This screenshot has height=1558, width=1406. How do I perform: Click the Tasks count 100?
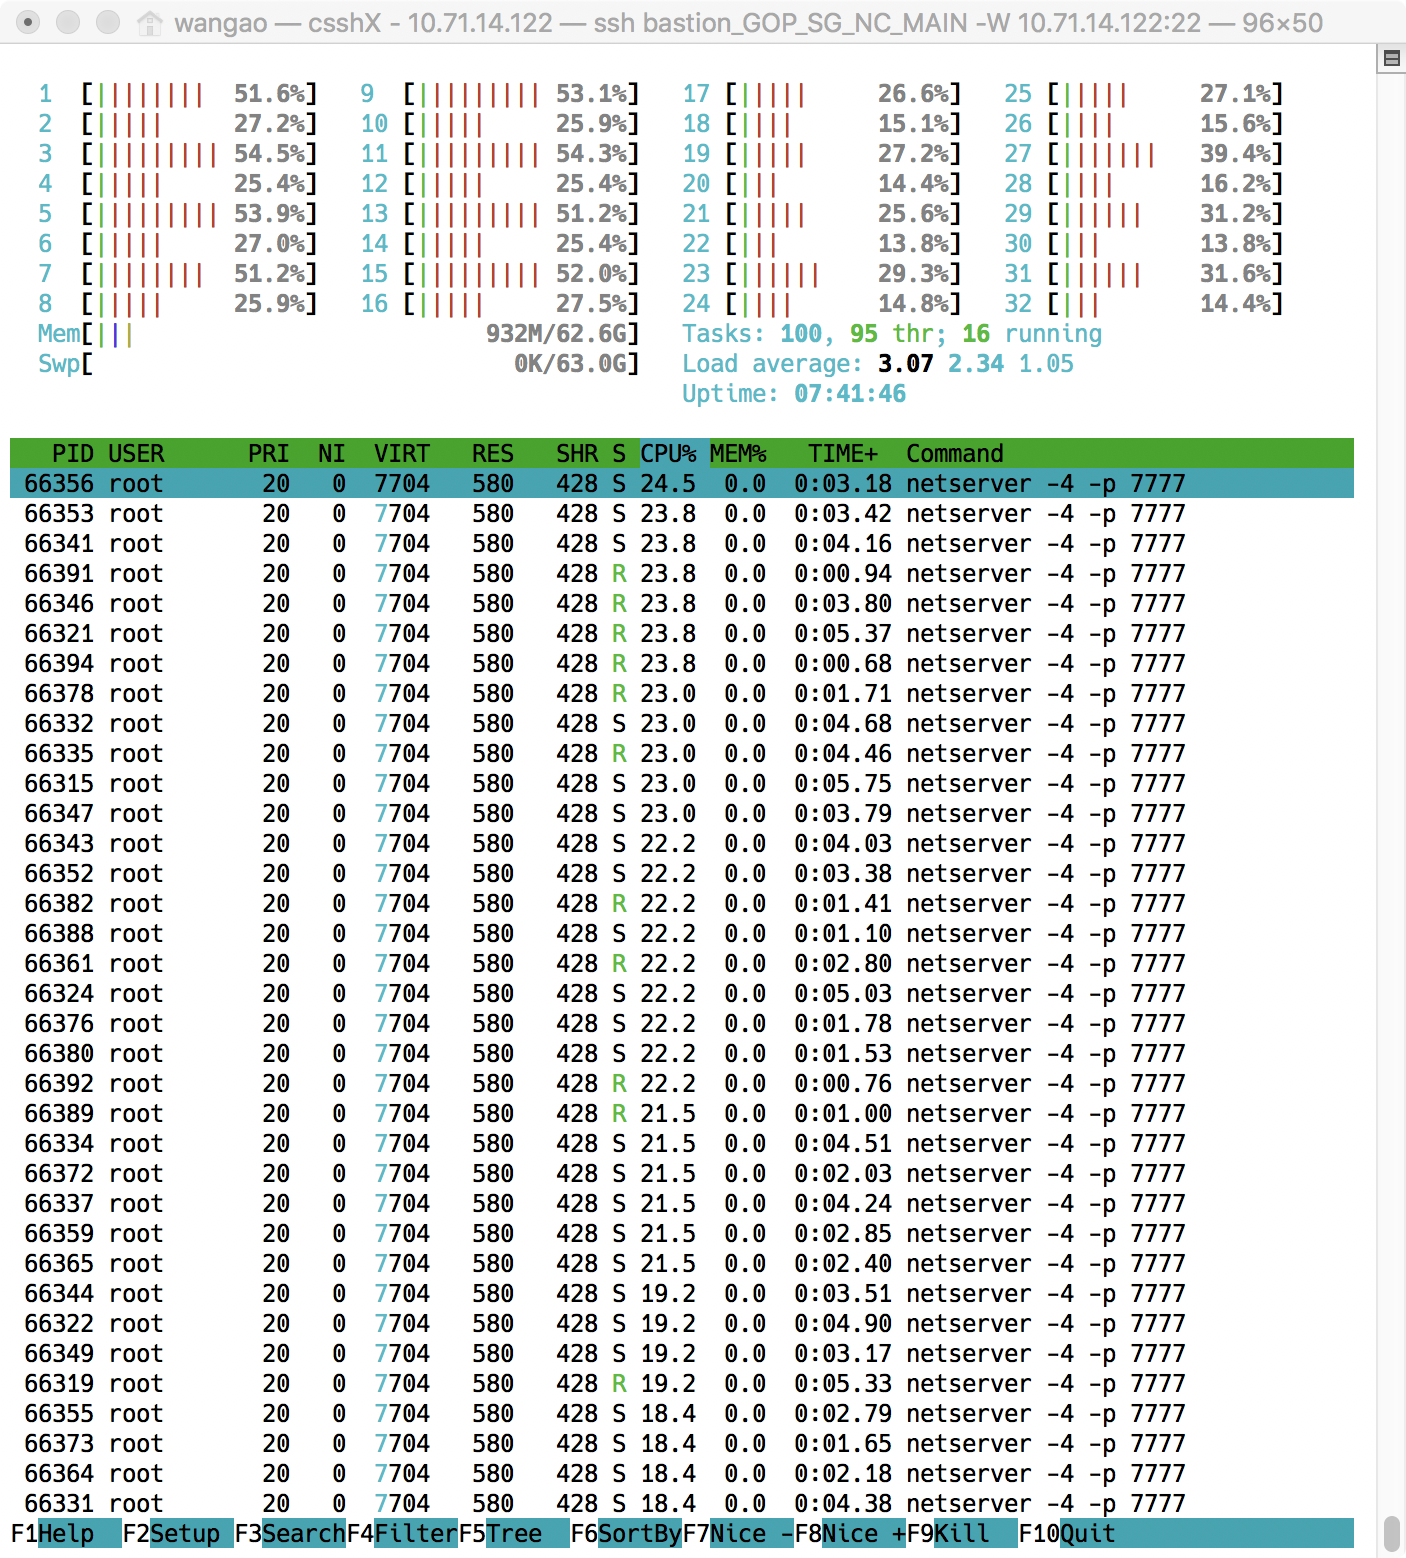(801, 333)
